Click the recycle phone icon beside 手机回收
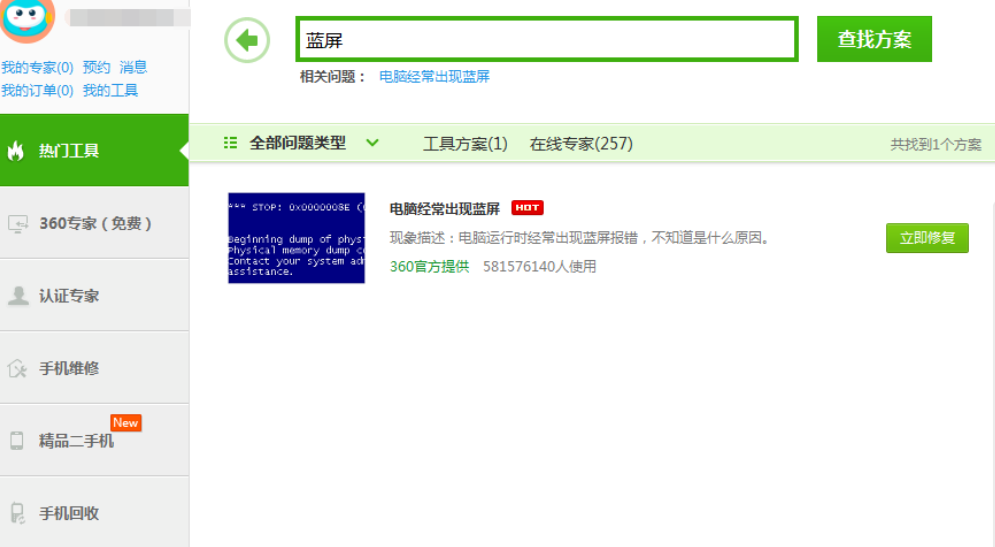Screen dimensions: 995x547 coord(17,513)
